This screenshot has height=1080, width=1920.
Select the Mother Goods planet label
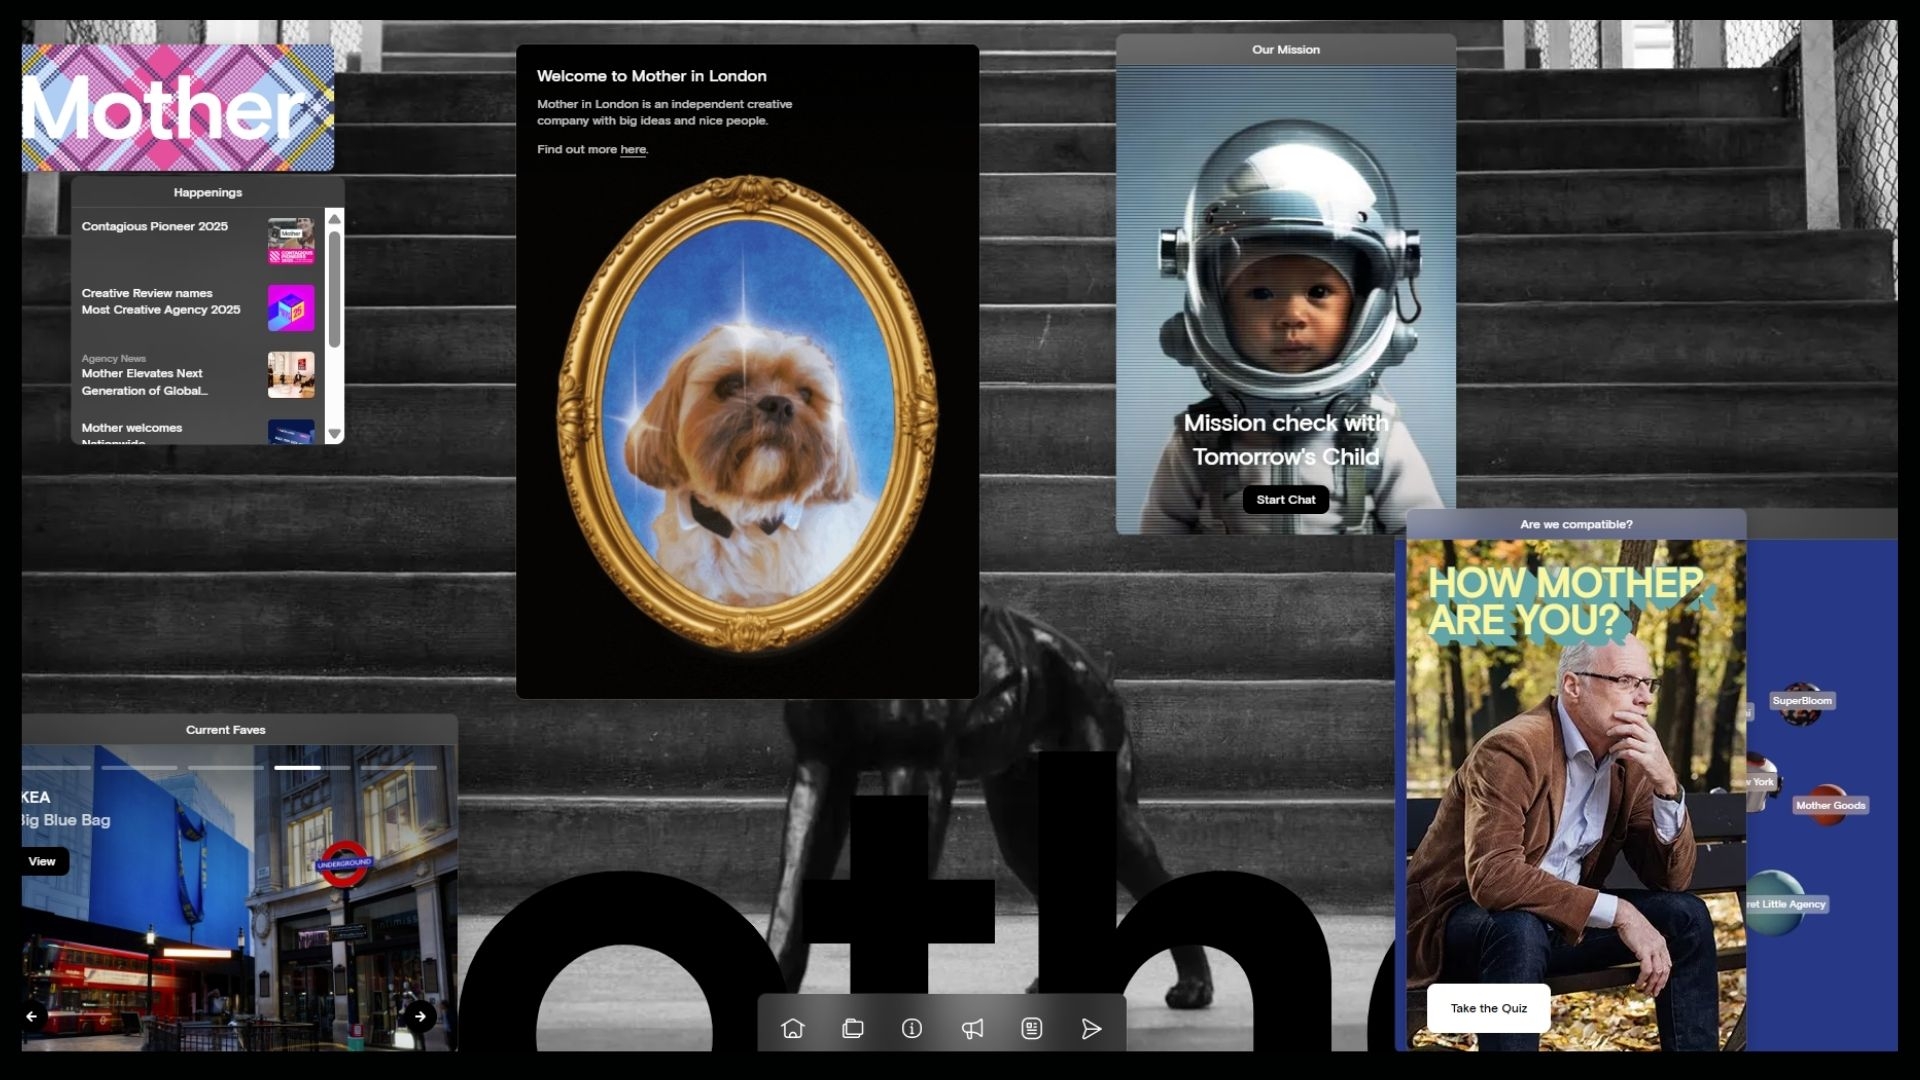(1830, 806)
